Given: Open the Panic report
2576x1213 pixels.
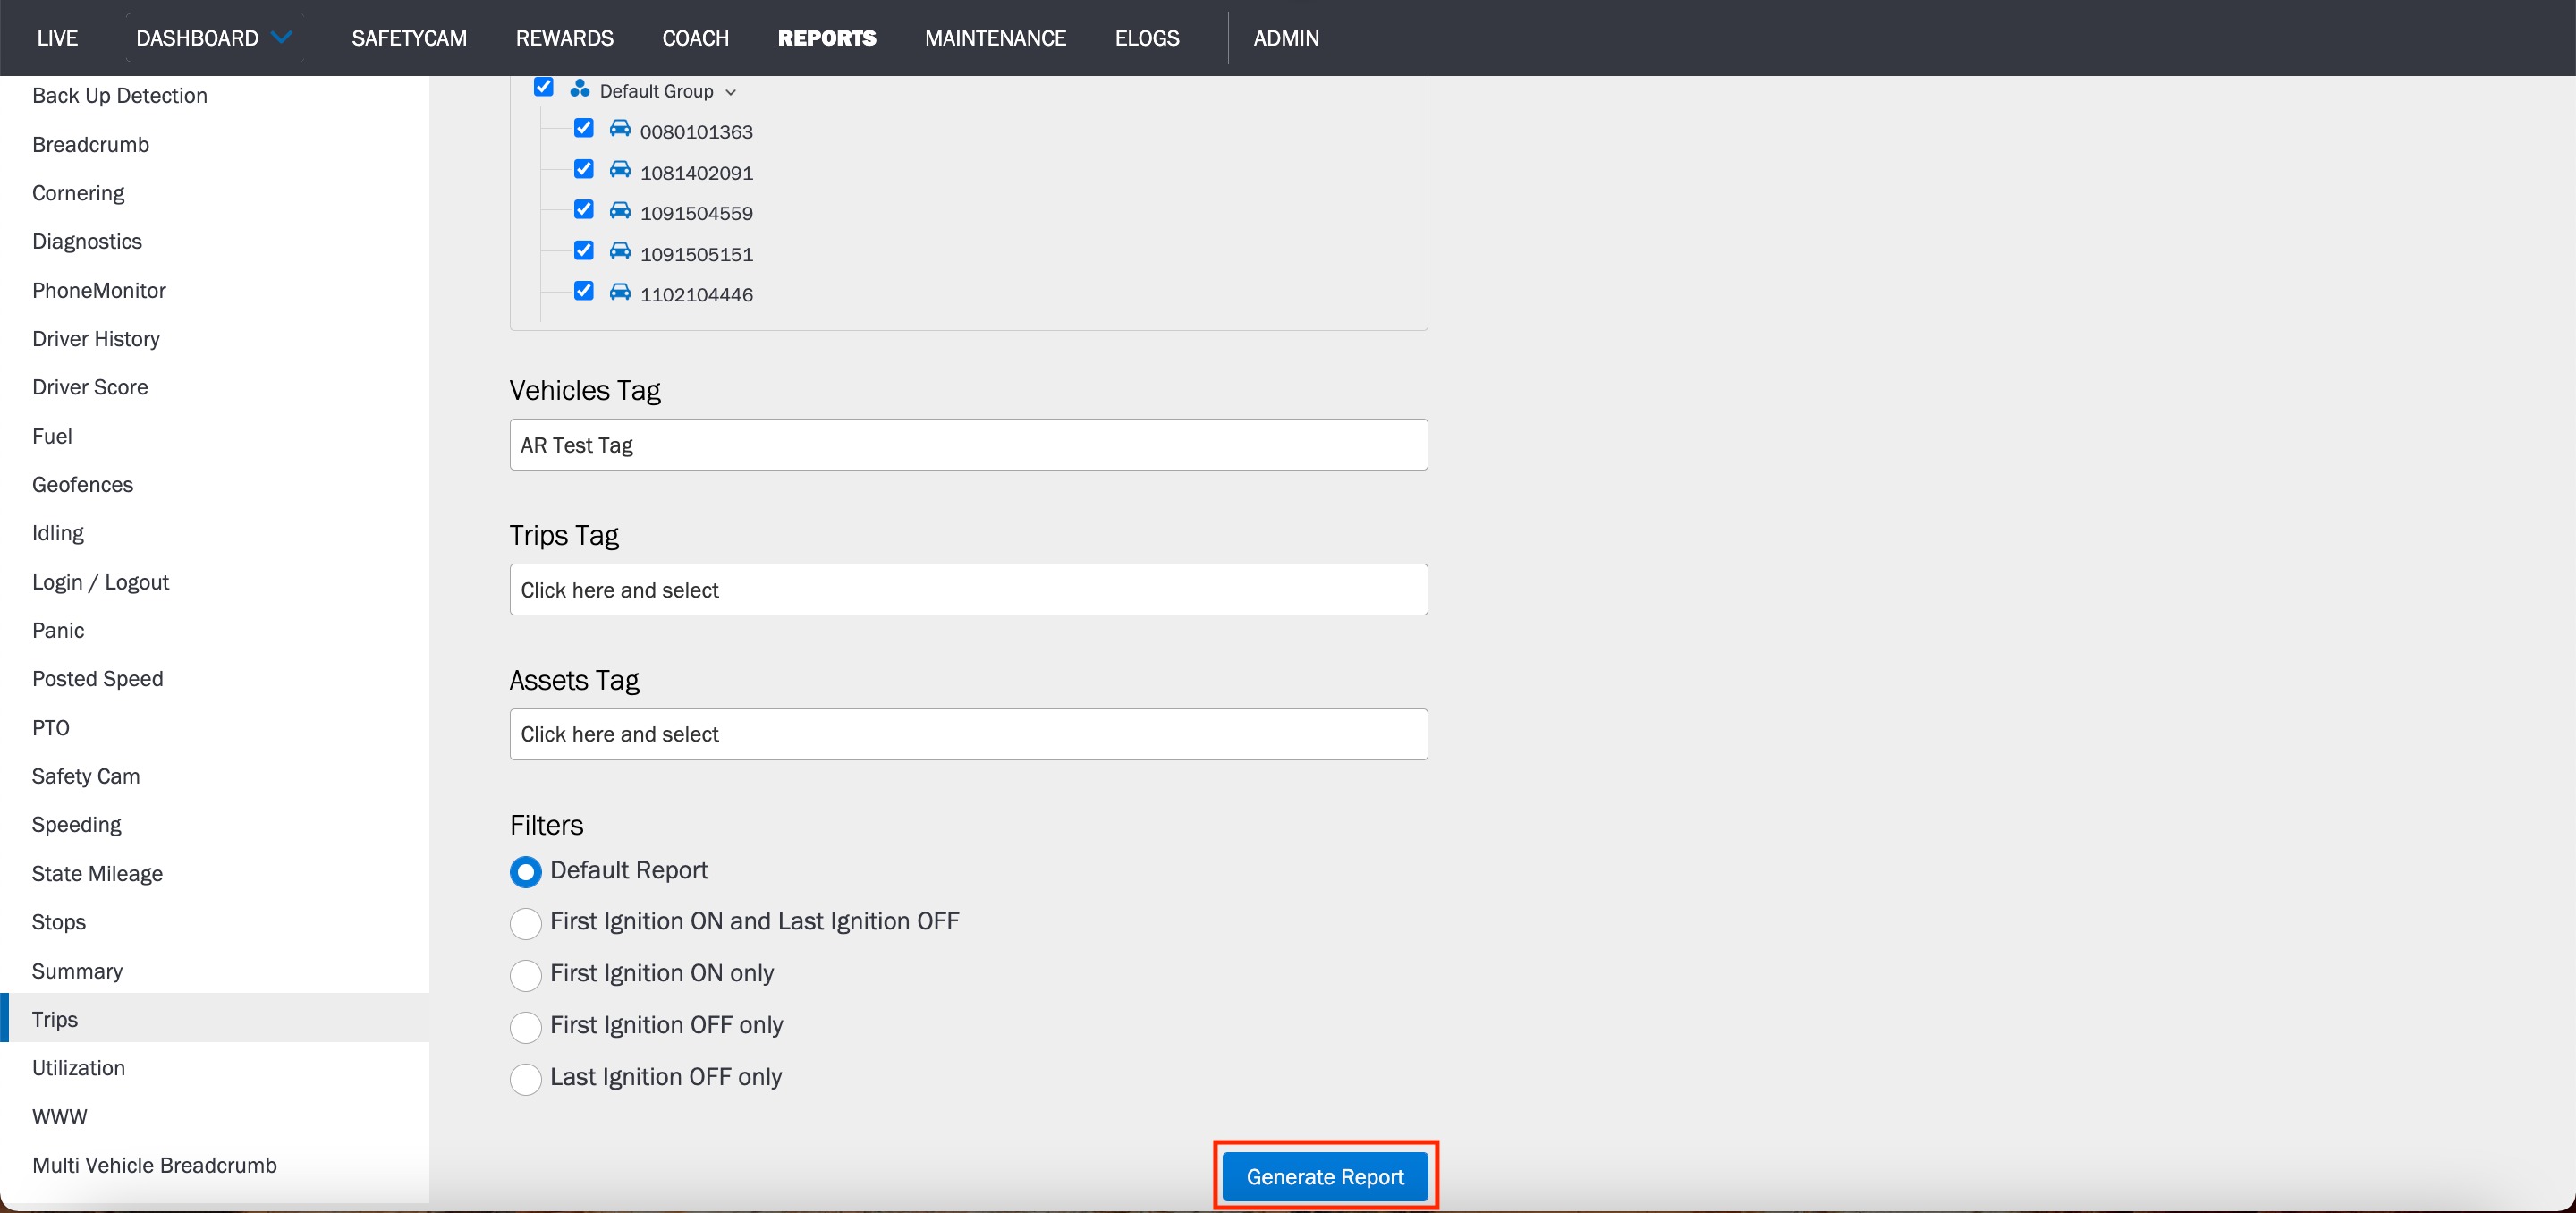Looking at the screenshot, I should pyautogui.click(x=58, y=631).
